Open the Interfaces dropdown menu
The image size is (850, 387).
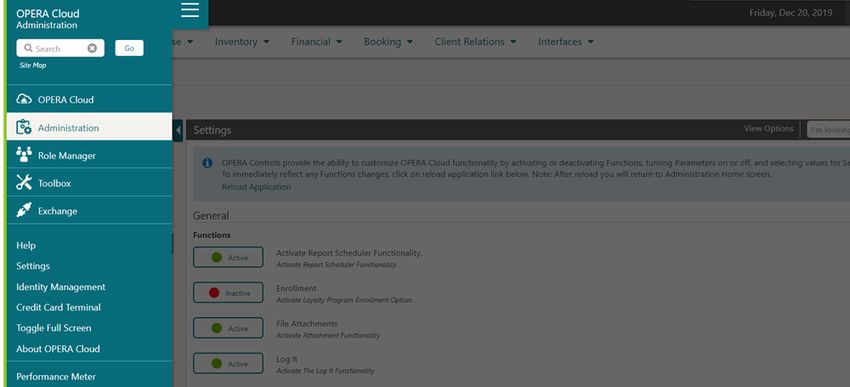tap(565, 42)
